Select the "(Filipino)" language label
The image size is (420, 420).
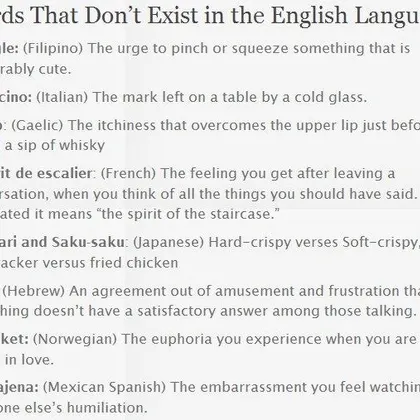(53, 49)
